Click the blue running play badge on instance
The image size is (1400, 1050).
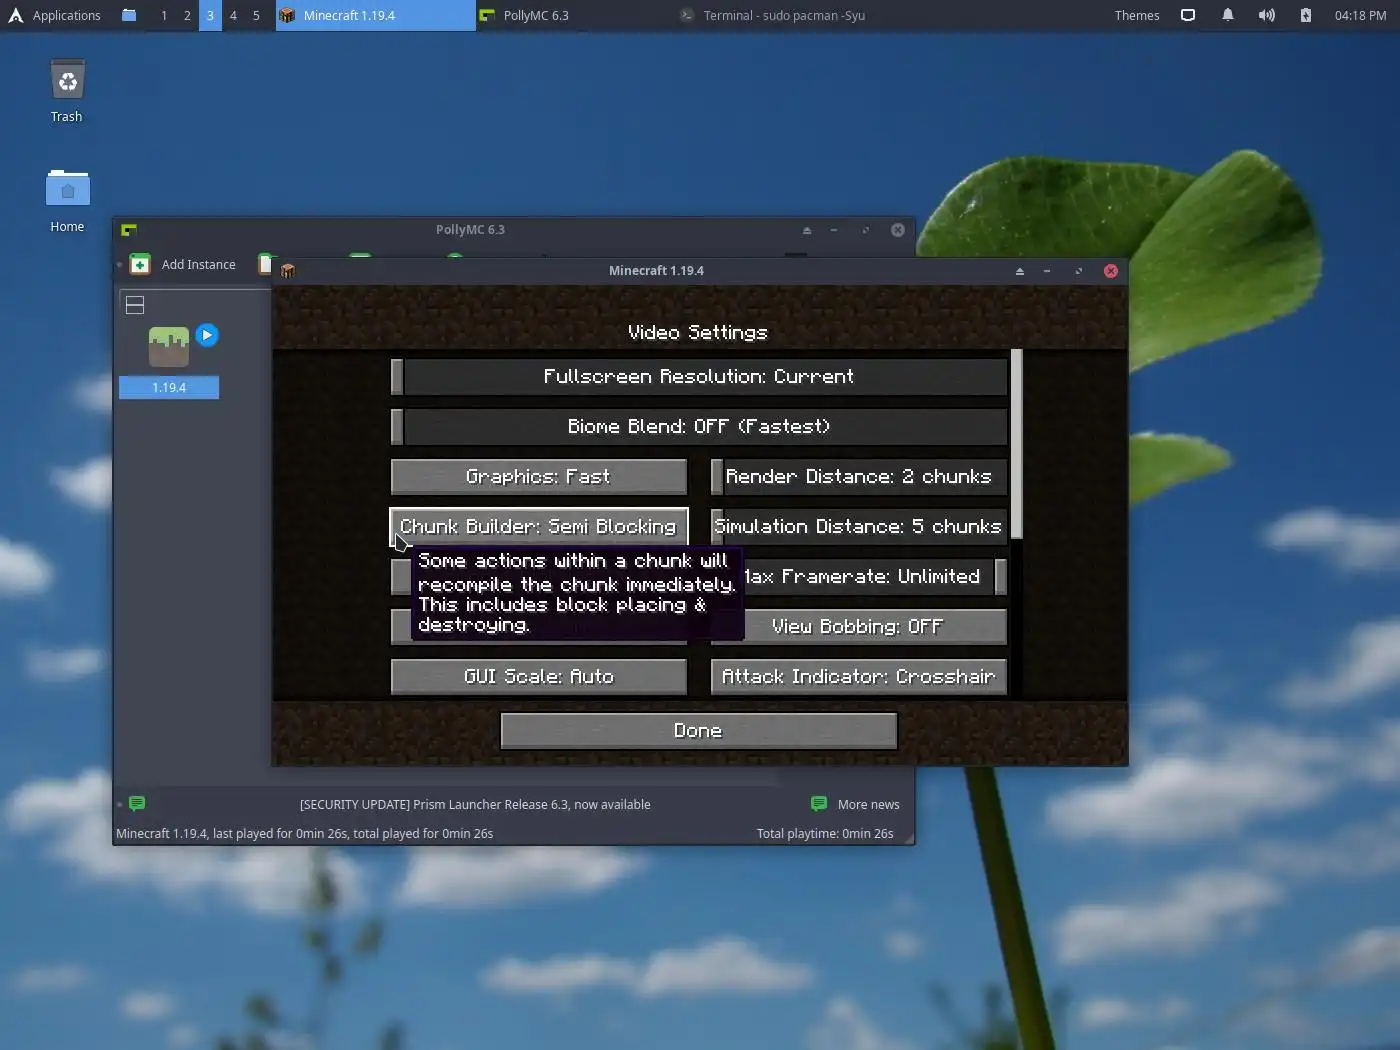point(207,335)
